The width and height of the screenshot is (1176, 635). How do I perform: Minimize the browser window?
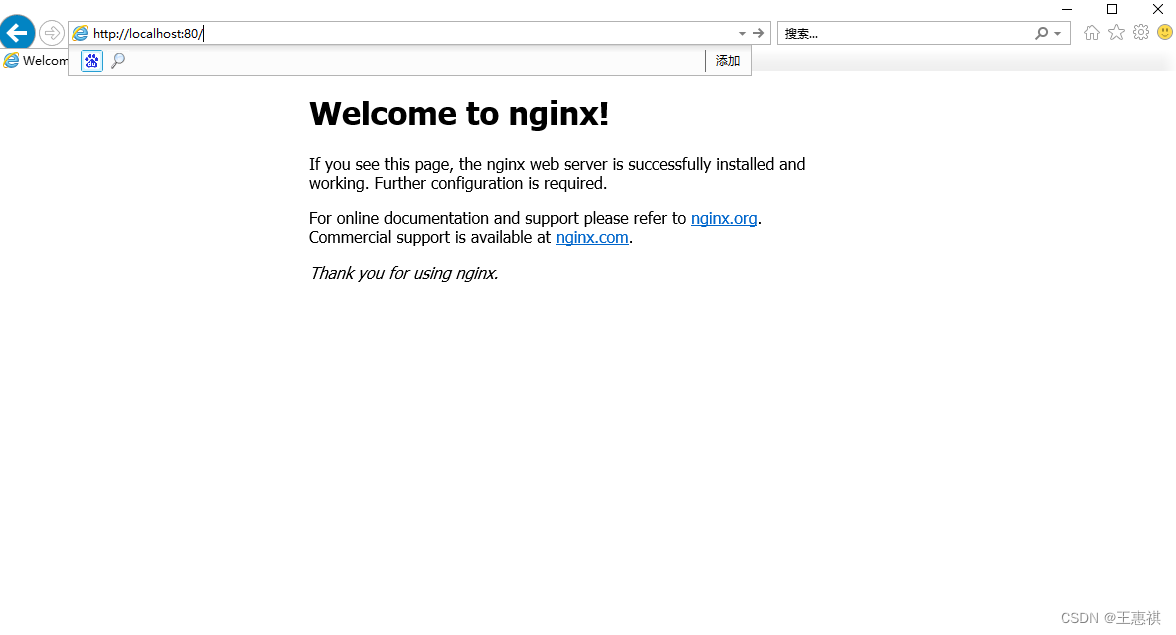pos(1066,9)
